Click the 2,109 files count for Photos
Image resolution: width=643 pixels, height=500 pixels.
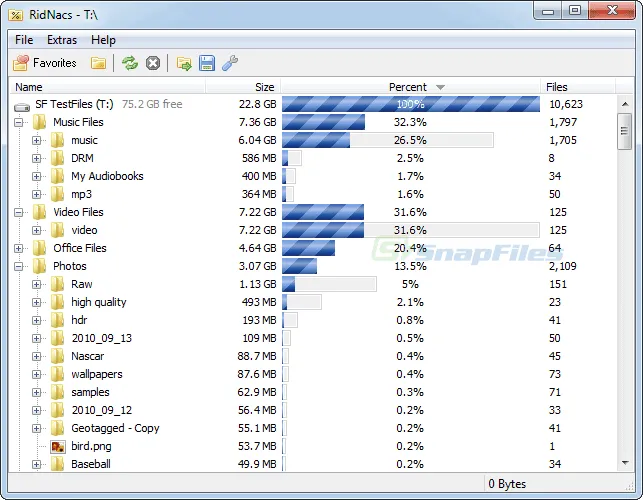pyautogui.click(x=563, y=266)
